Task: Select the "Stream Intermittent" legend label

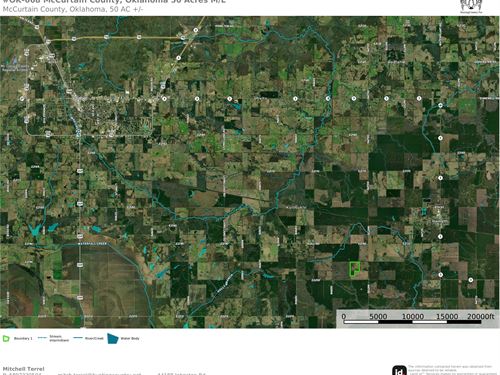Action: [x=59, y=339]
